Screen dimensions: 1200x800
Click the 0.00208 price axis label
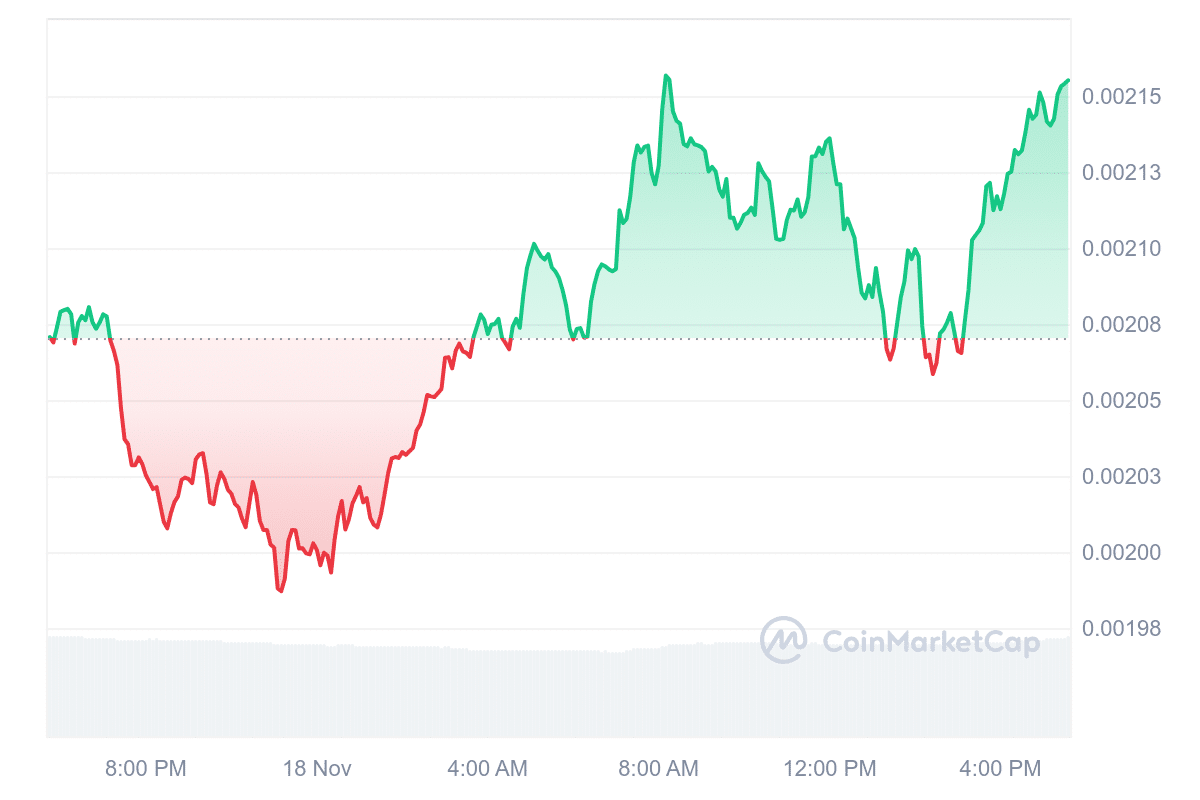point(1121,325)
